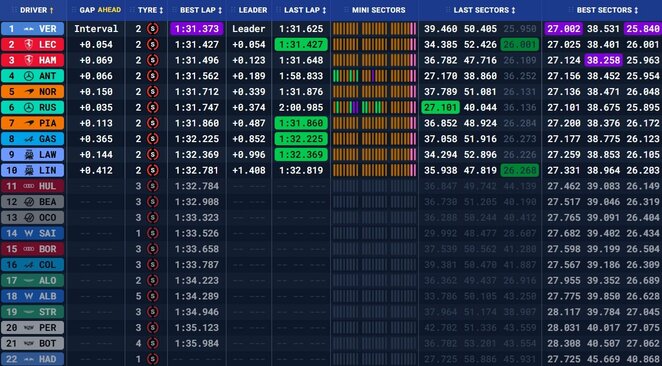Sort by the BEST SECTORS column header
The height and width of the screenshot is (366, 662).
[x=608, y=10]
